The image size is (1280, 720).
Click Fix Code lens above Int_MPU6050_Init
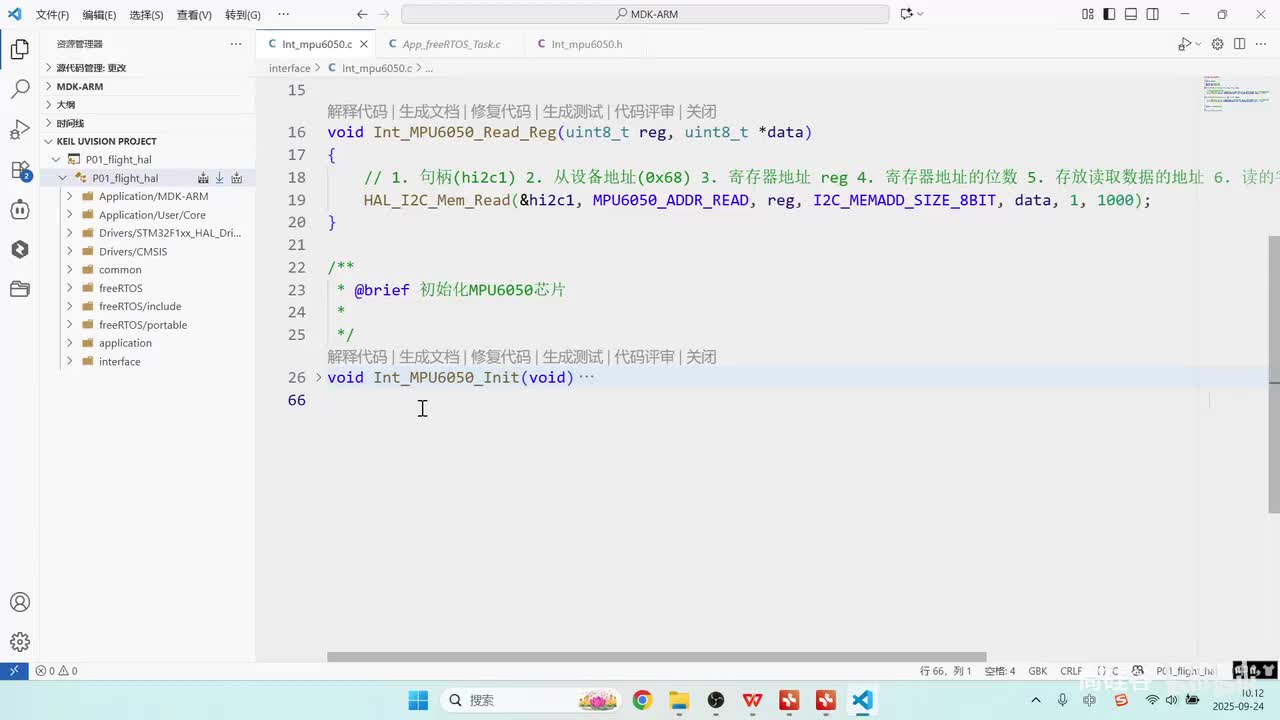point(501,357)
